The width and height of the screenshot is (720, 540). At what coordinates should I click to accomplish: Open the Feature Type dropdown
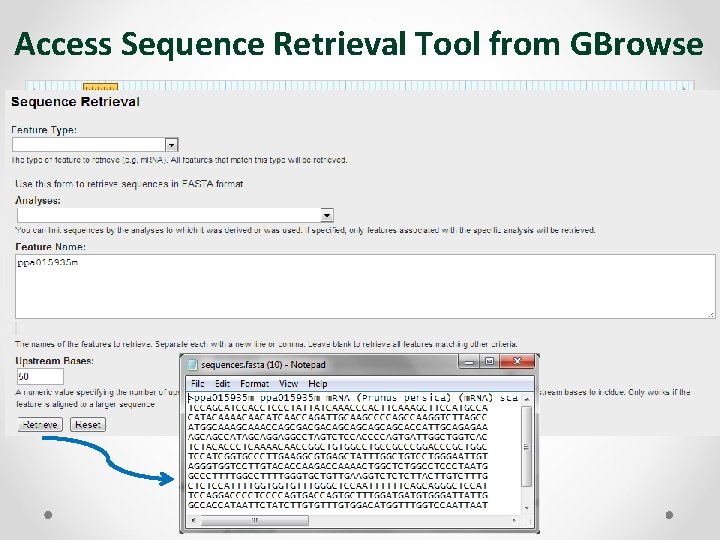pos(95,145)
